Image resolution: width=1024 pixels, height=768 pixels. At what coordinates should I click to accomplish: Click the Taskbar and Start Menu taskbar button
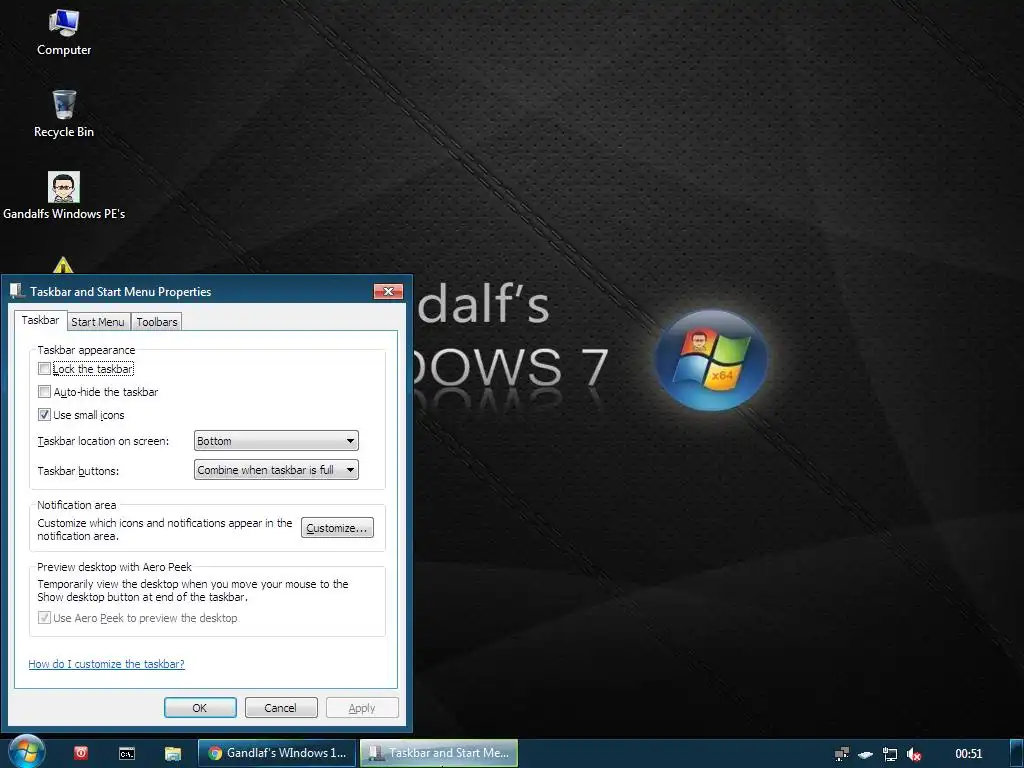click(x=439, y=753)
